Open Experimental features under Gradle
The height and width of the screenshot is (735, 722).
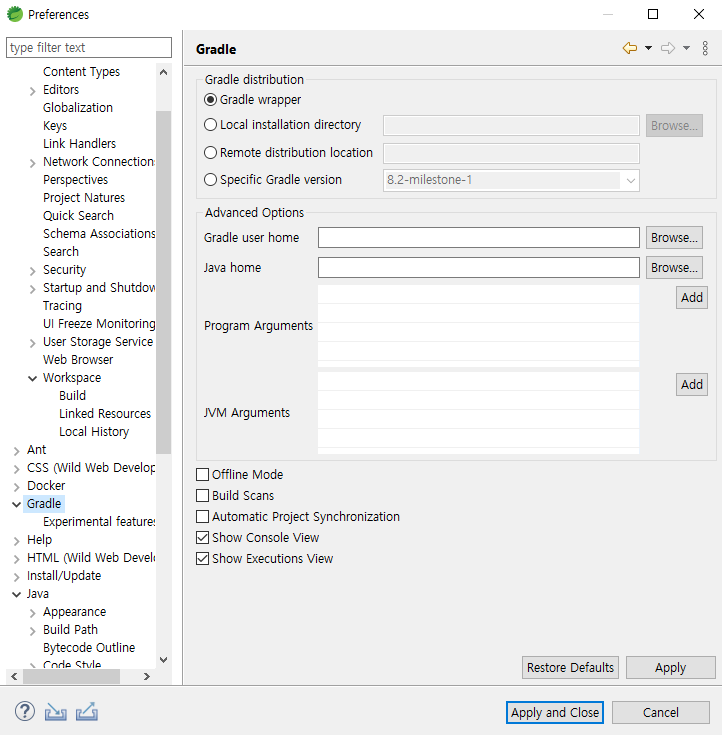[x=99, y=522]
